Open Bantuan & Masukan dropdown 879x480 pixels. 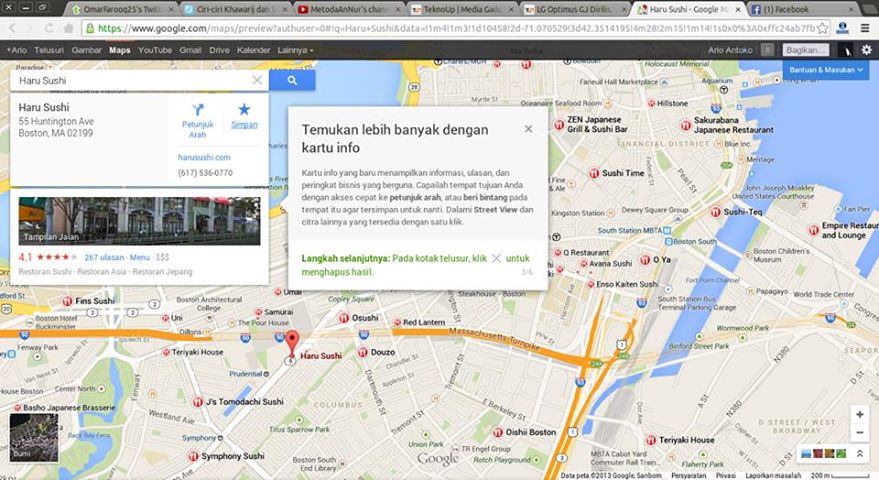click(825, 70)
